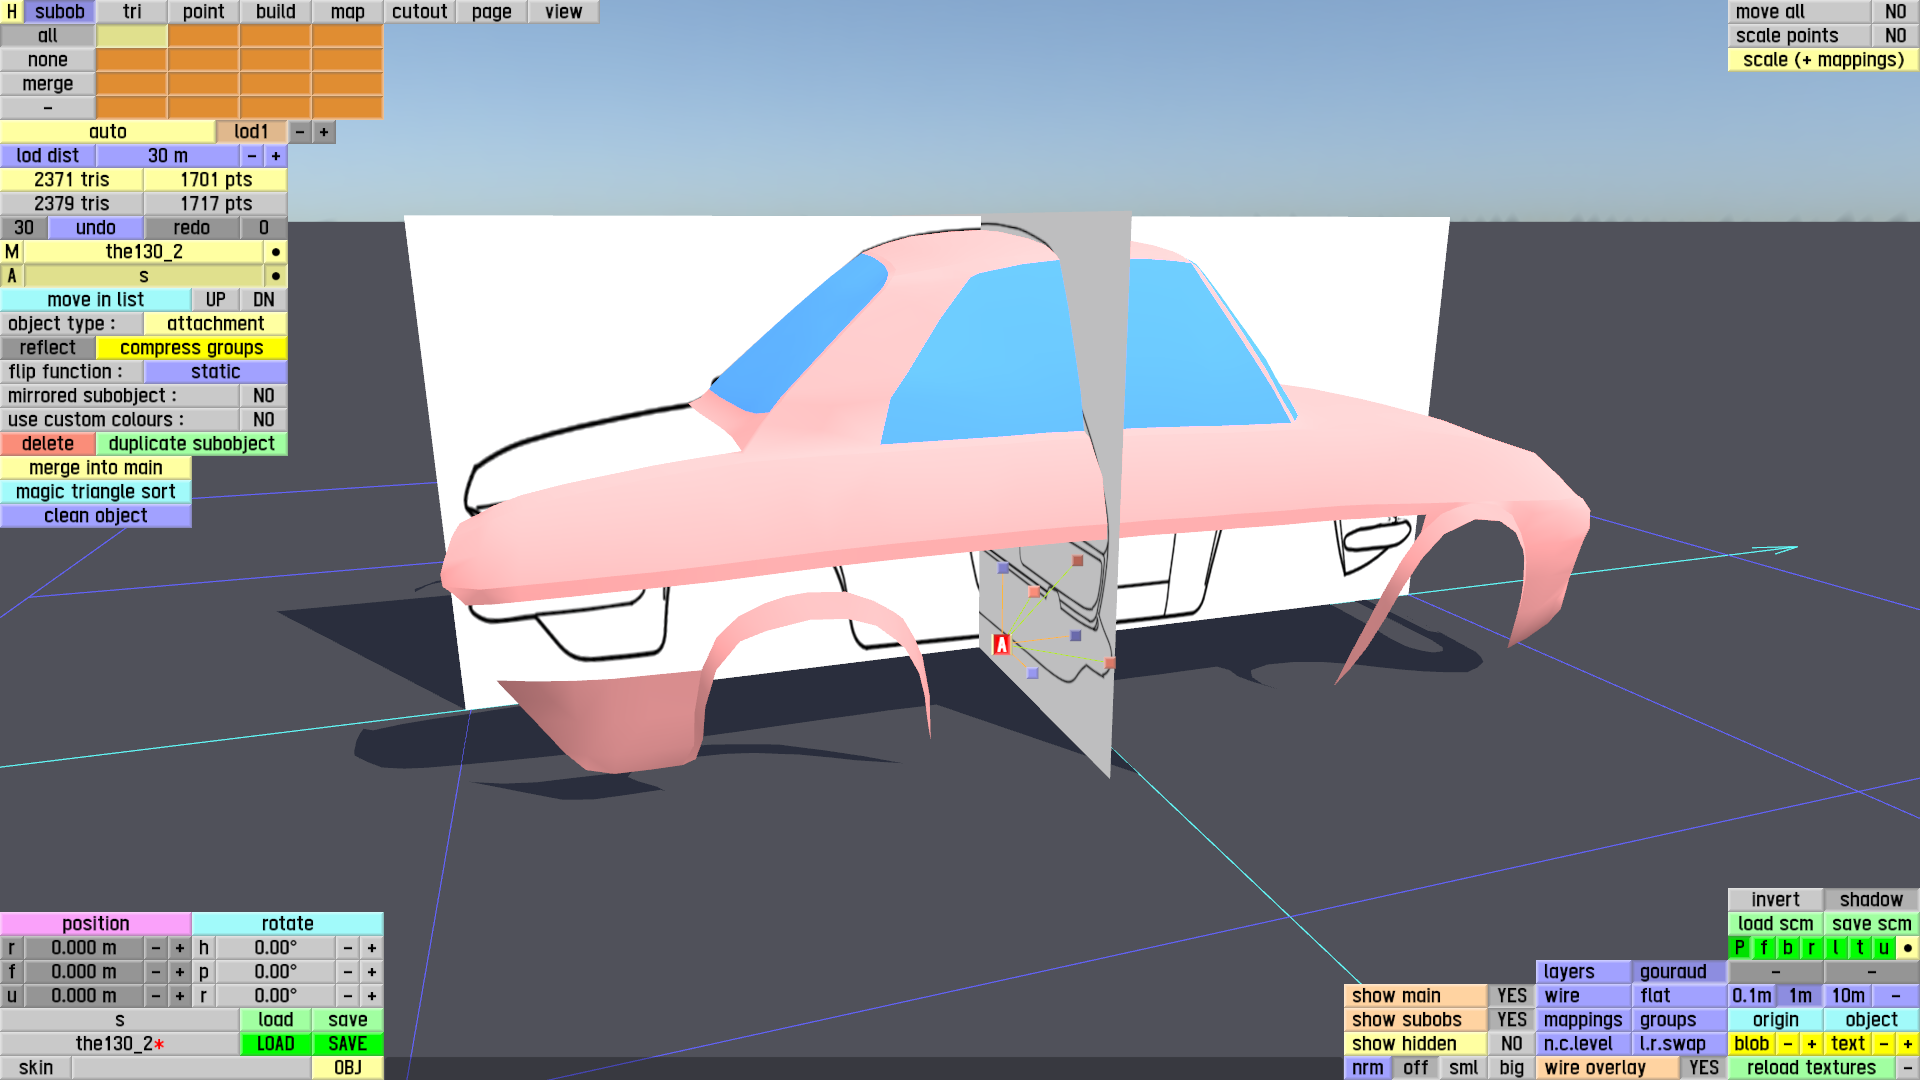
Task: Toggle show hidden NO value
Action: tap(1511, 1044)
